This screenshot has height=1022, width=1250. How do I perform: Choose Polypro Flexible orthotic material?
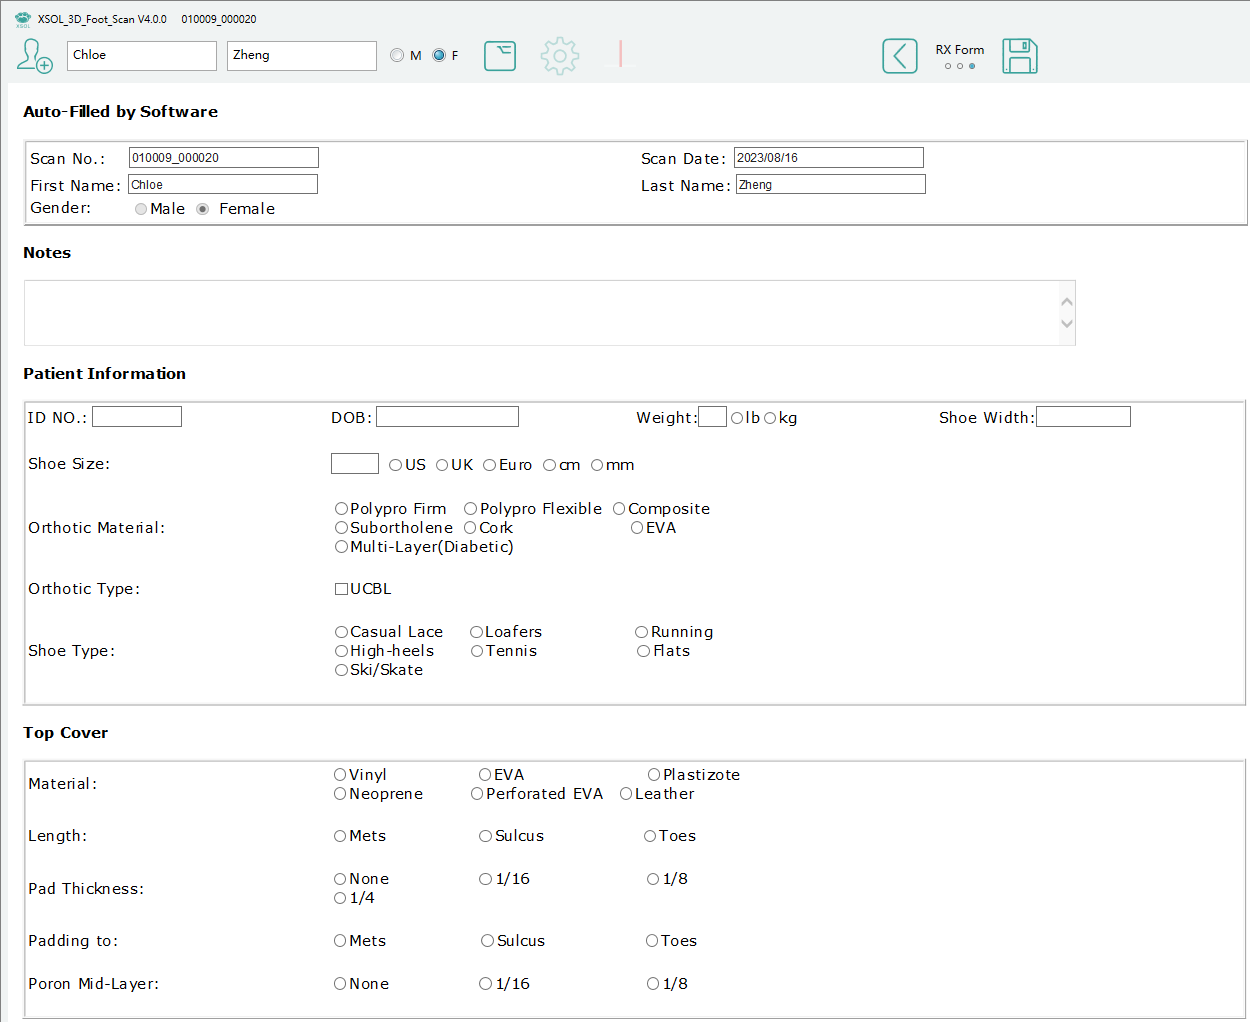[471, 509]
